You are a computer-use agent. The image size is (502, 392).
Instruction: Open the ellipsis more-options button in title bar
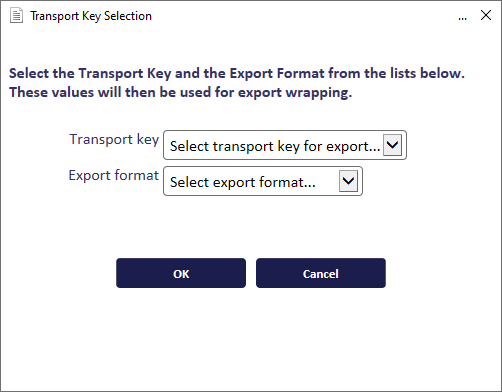tap(462, 16)
